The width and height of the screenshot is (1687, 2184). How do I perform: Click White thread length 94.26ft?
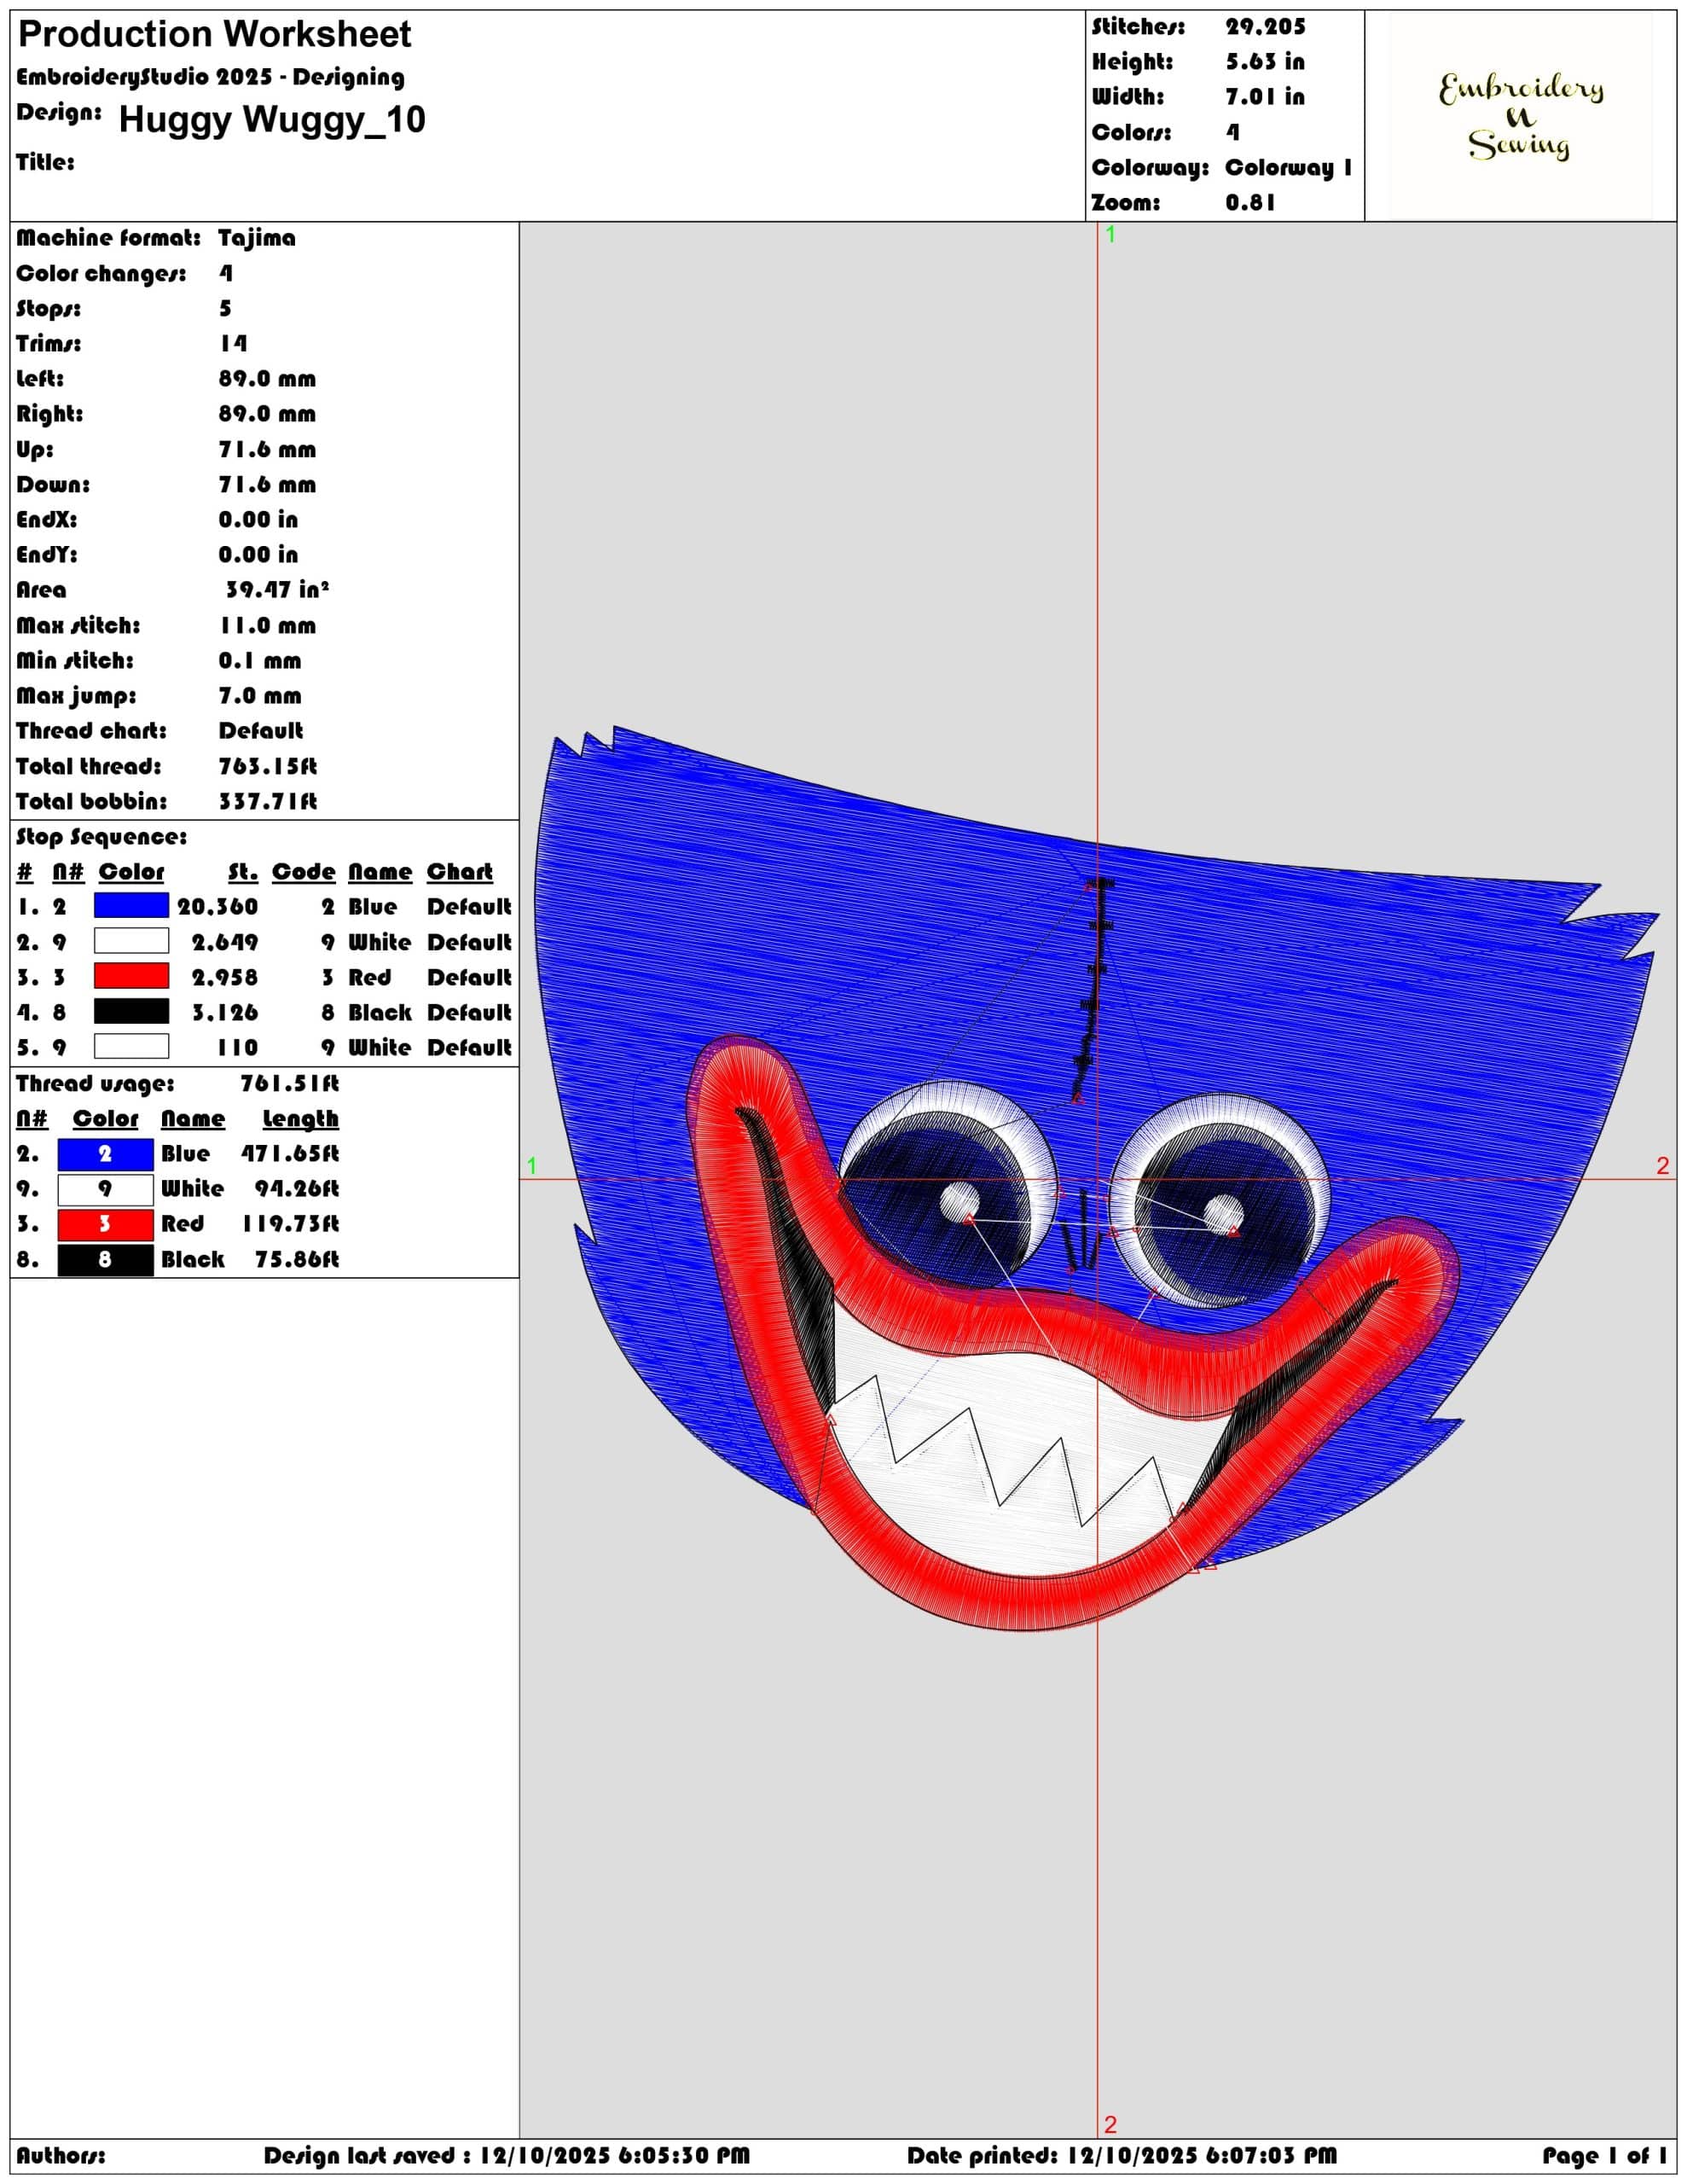(296, 1188)
